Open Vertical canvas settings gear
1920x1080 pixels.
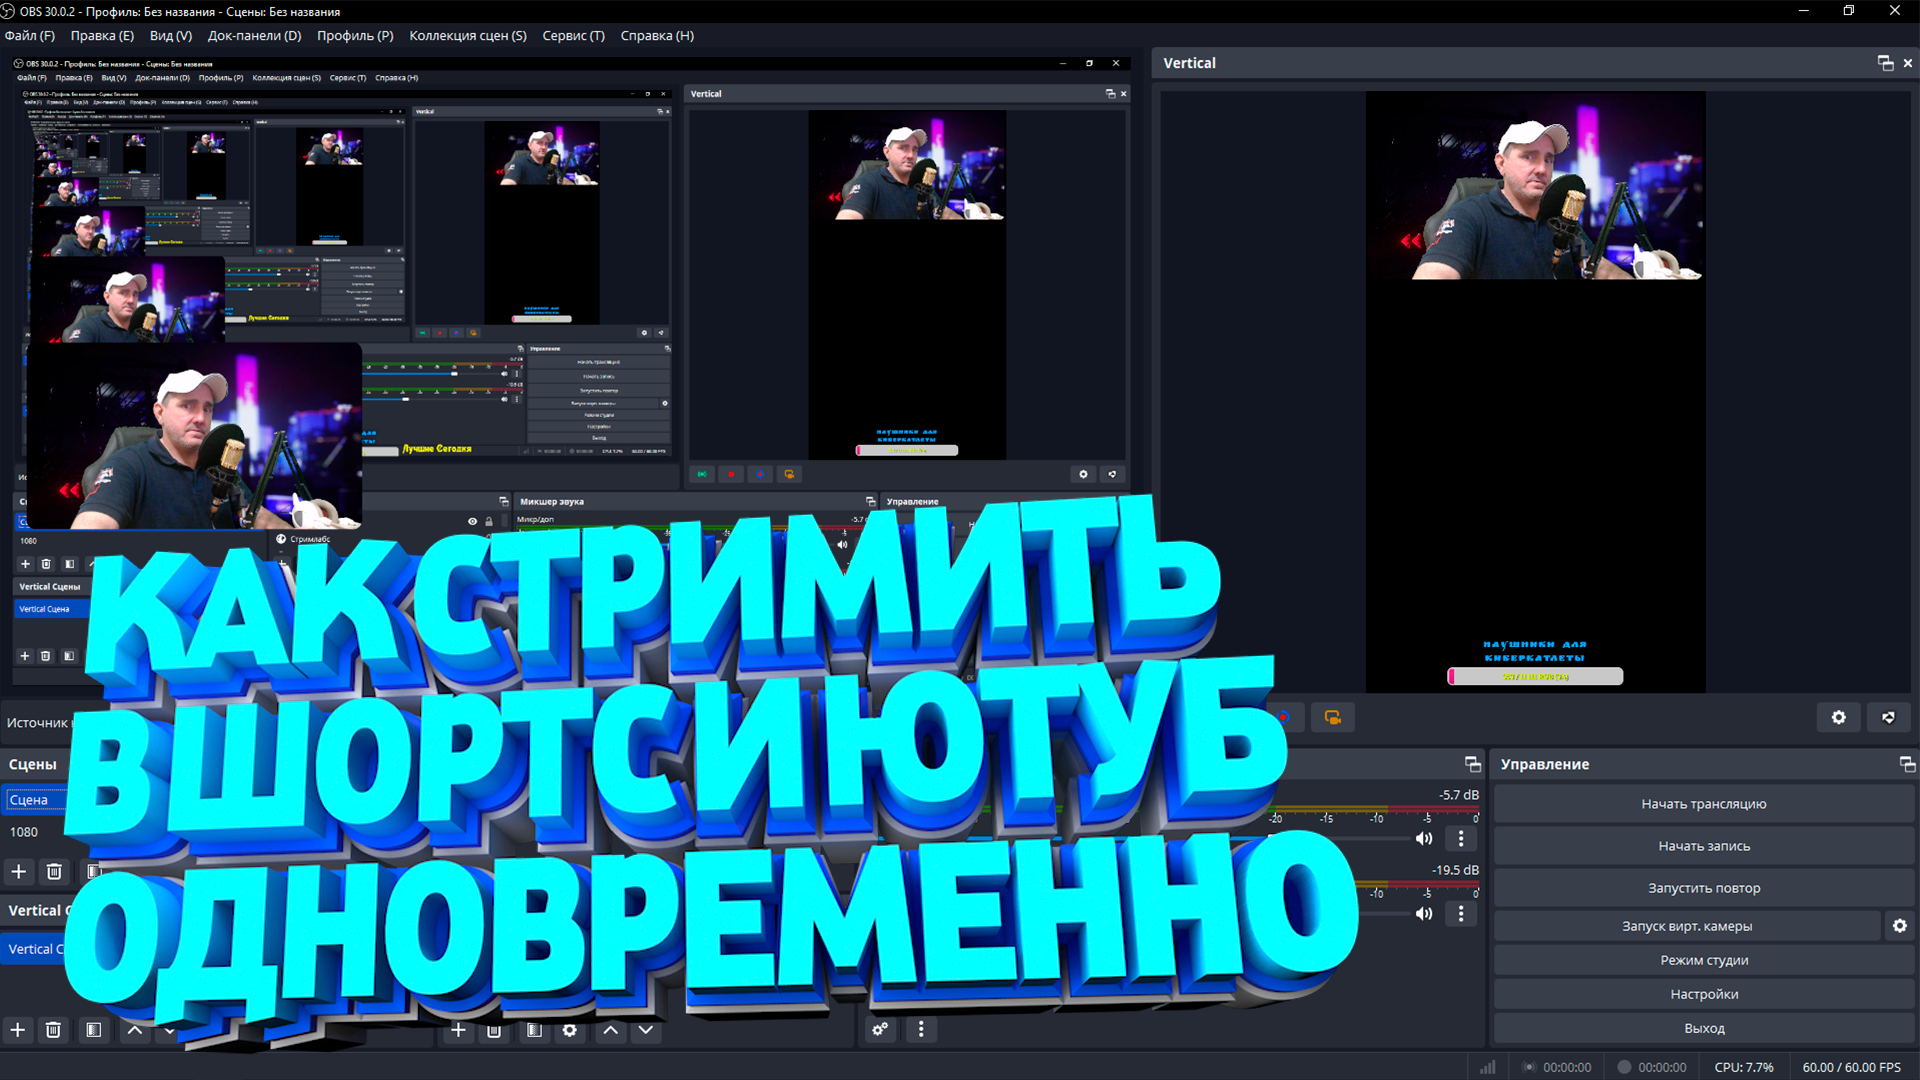click(x=1838, y=717)
